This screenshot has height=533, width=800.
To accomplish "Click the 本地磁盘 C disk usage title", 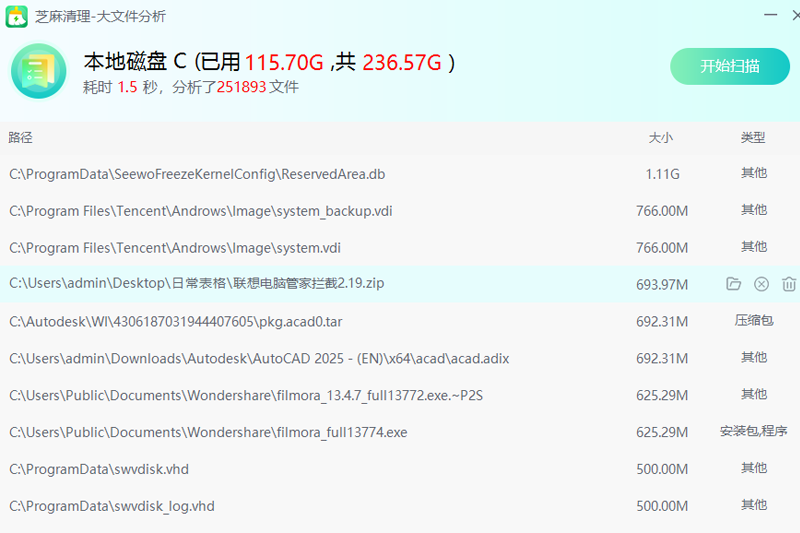I will click(x=269, y=62).
